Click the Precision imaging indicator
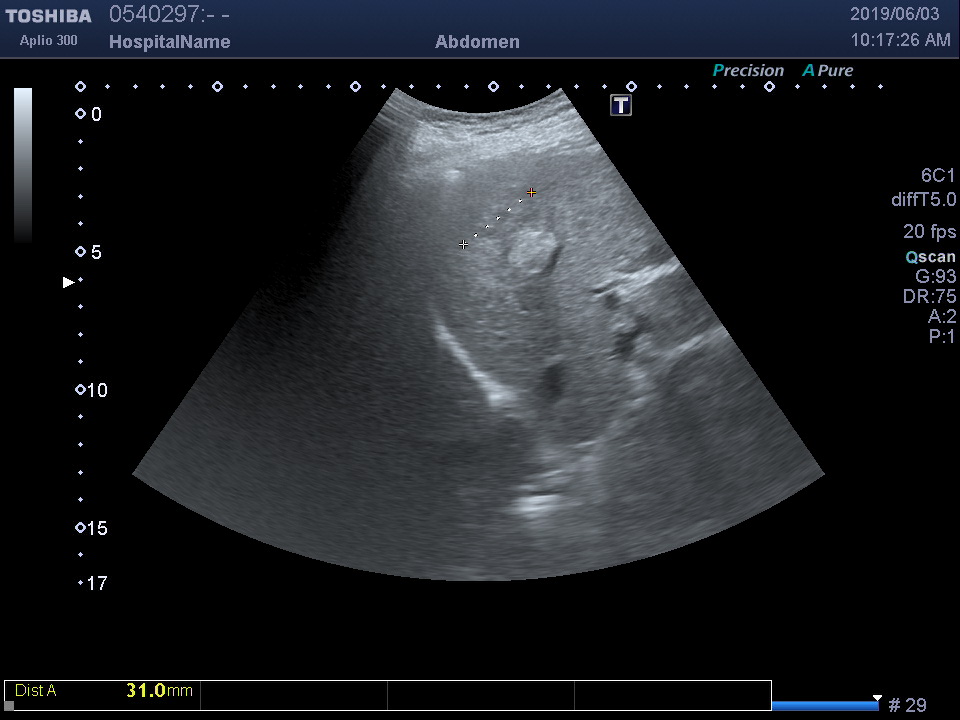The width and height of the screenshot is (960, 720). coord(748,70)
